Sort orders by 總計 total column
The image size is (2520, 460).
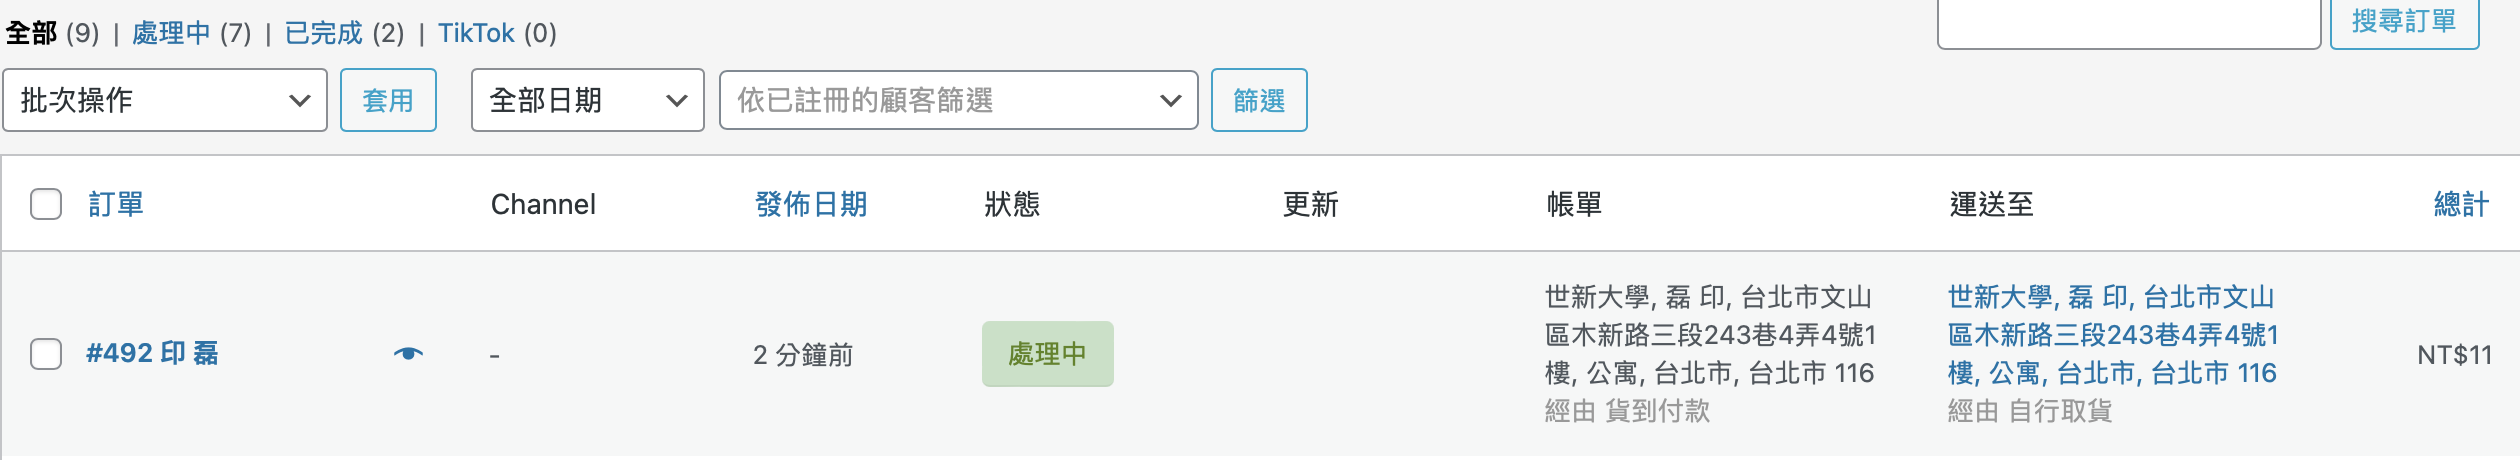coord(2461,204)
